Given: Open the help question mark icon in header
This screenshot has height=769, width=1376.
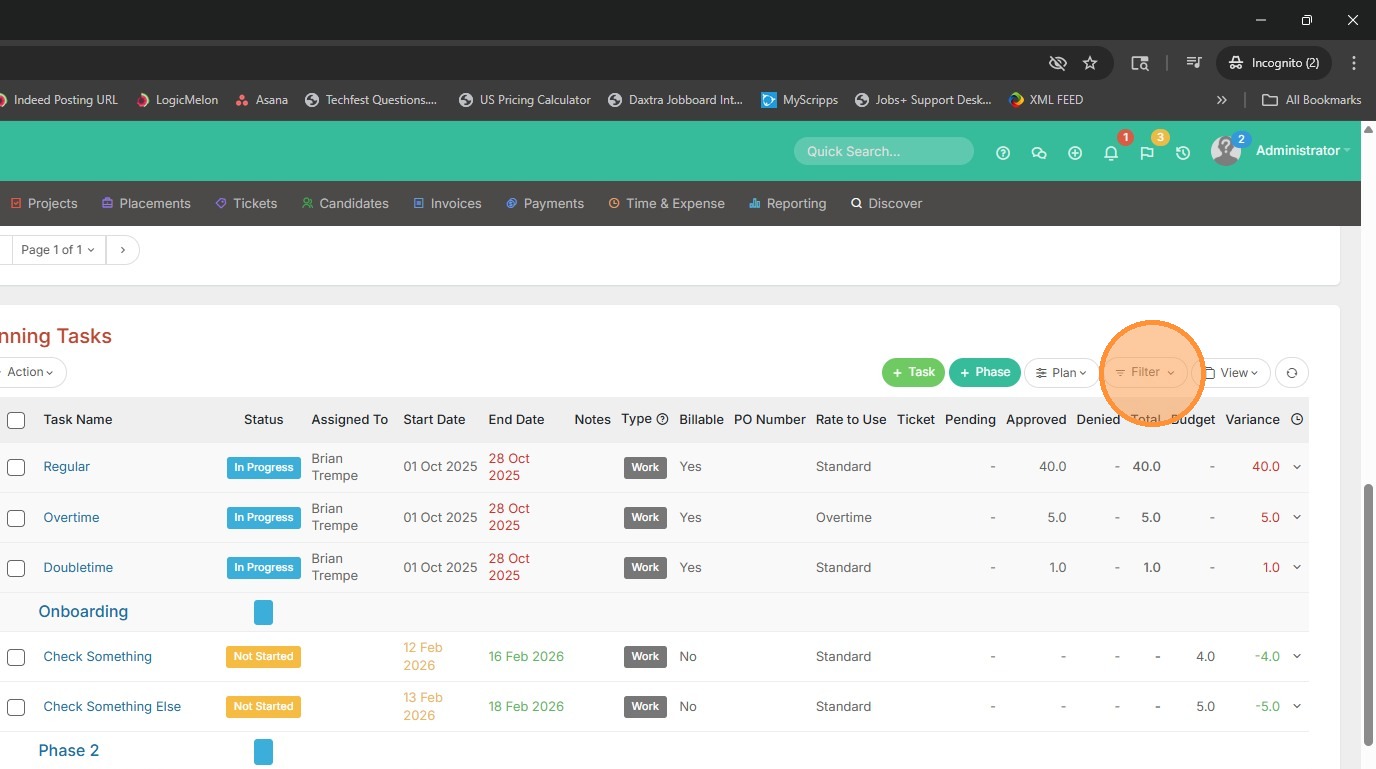Looking at the screenshot, I should [x=1003, y=153].
